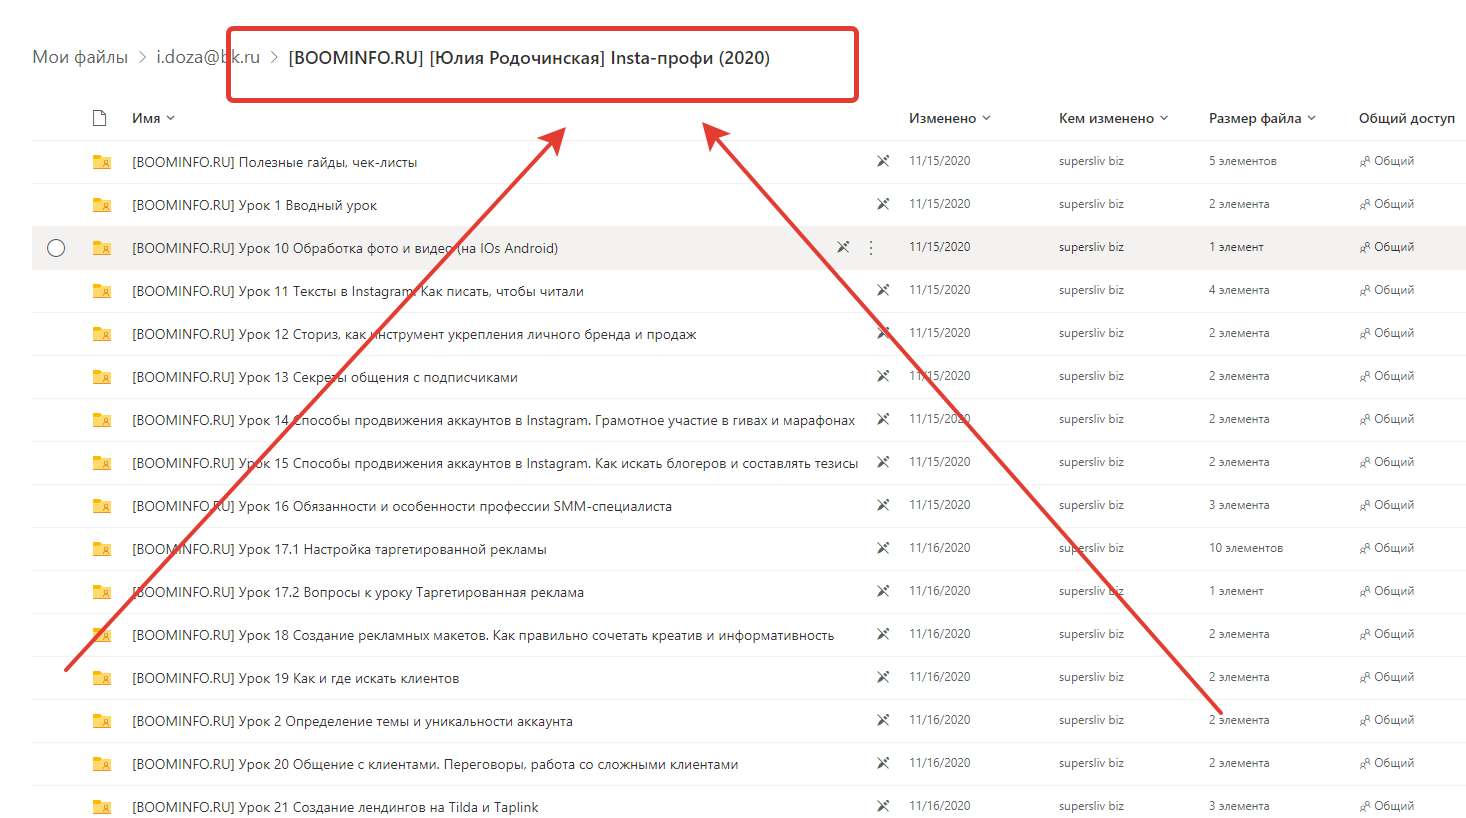The image size is (1466, 818).
Task: Click folder icon for Урок 17.1 Настройка рекламы
Action: pos(102,549)
